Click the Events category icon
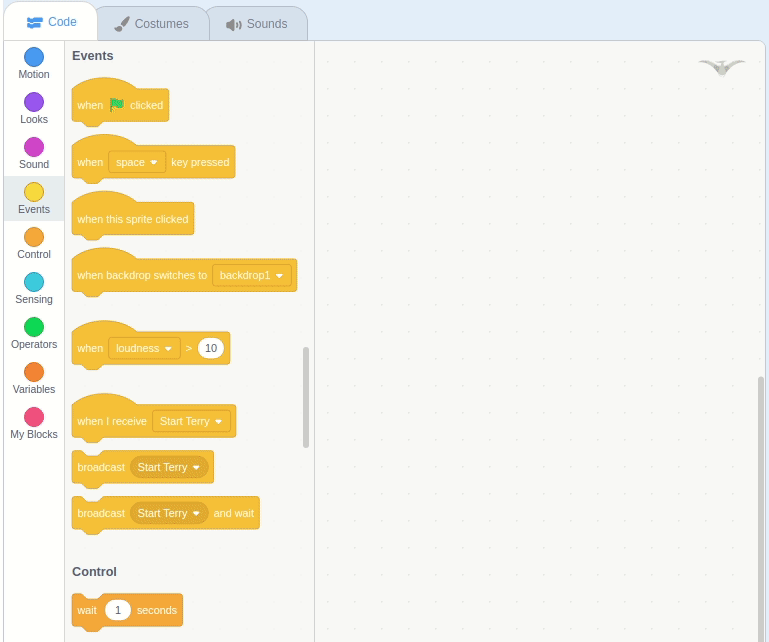This screenshot has height=642, width=769. click(x=34, y=192)
